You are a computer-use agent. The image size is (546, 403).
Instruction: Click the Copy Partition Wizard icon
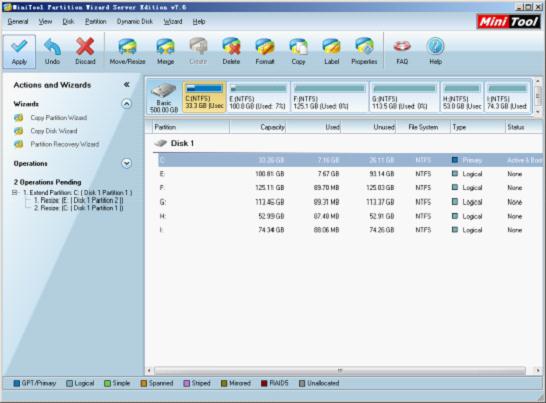click(19, 118)
